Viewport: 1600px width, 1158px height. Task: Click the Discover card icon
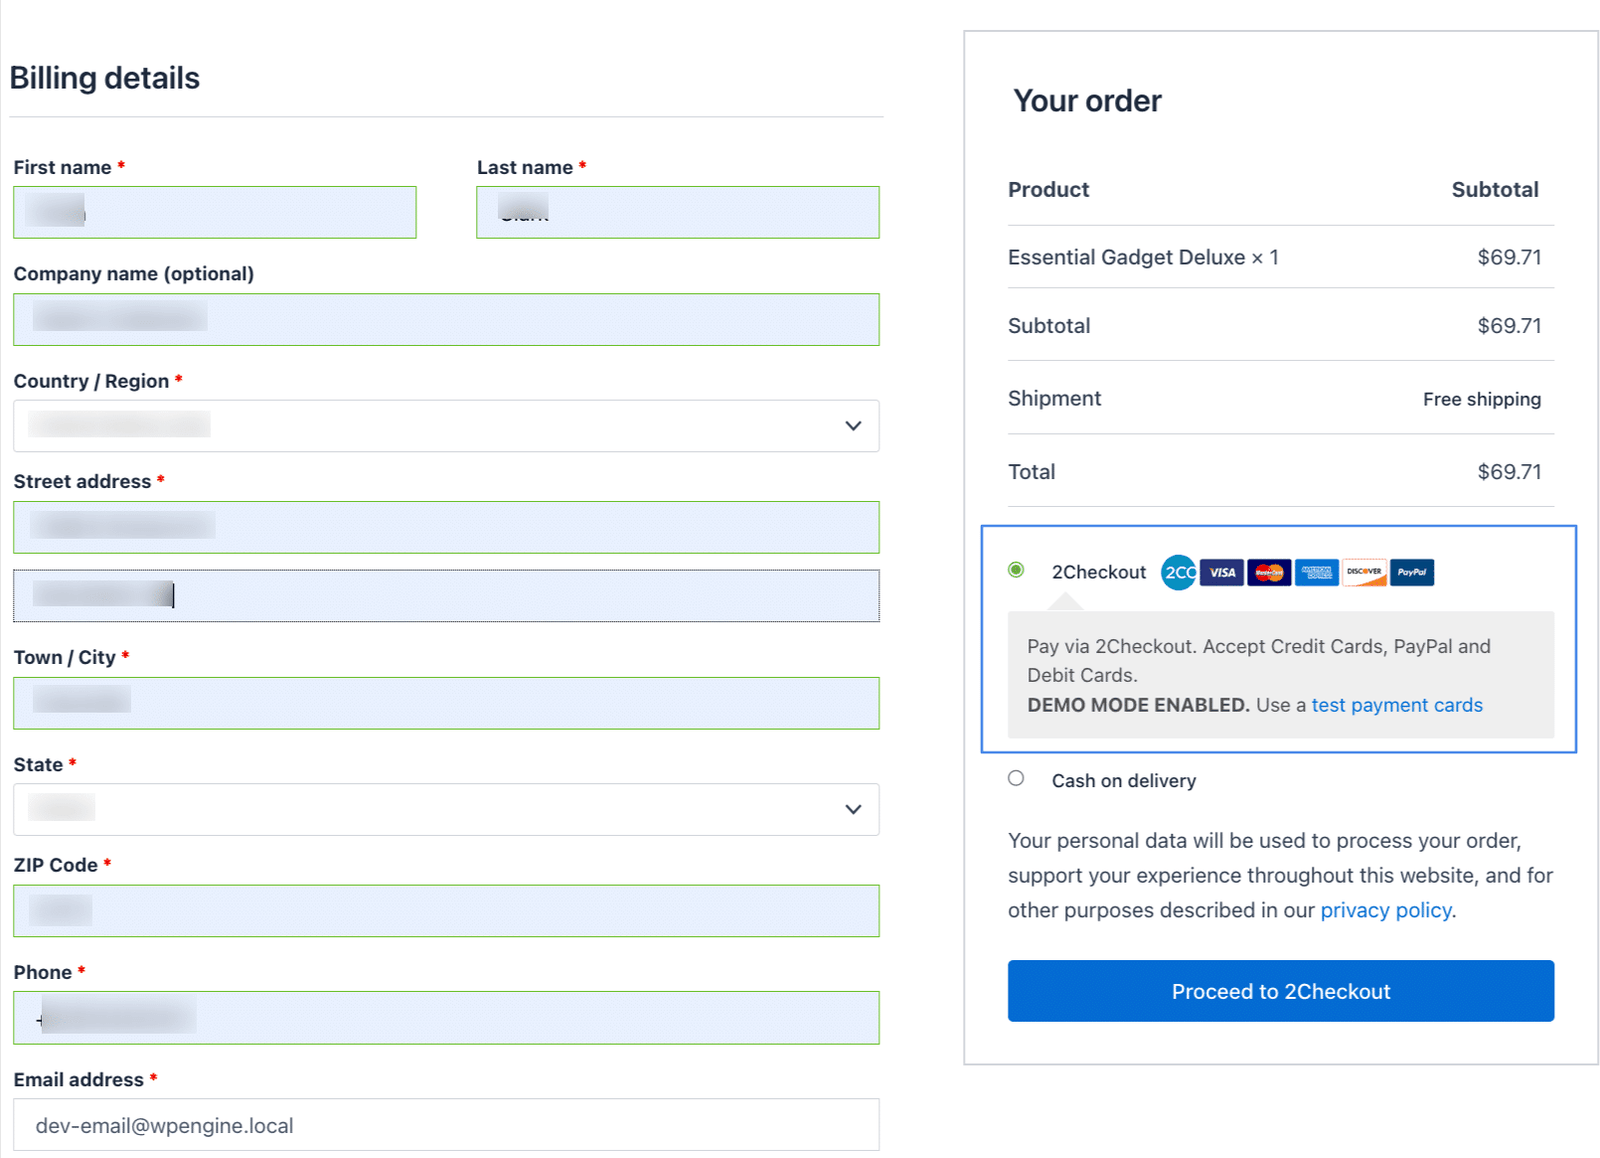pyautogui.click(x=1364, y=572)
